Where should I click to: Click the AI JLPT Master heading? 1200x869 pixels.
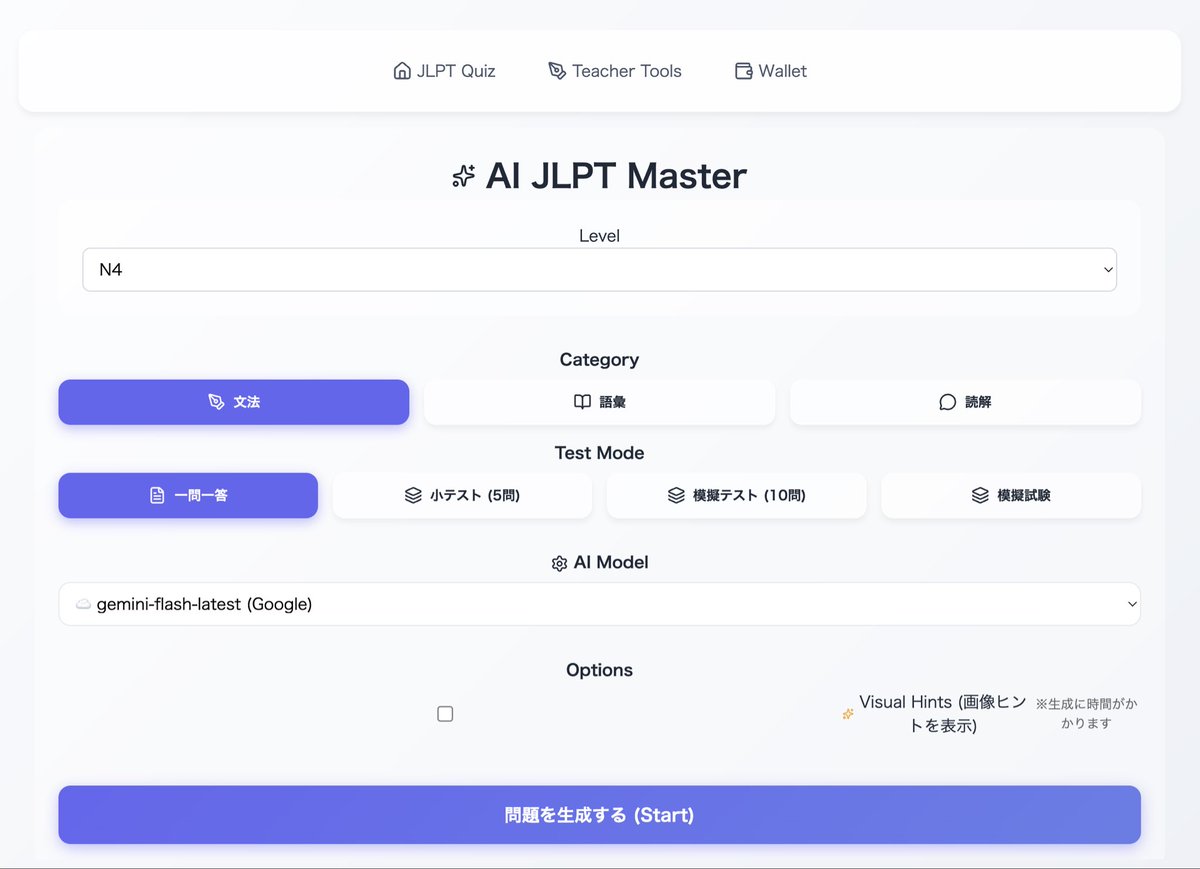pos(616,176)
